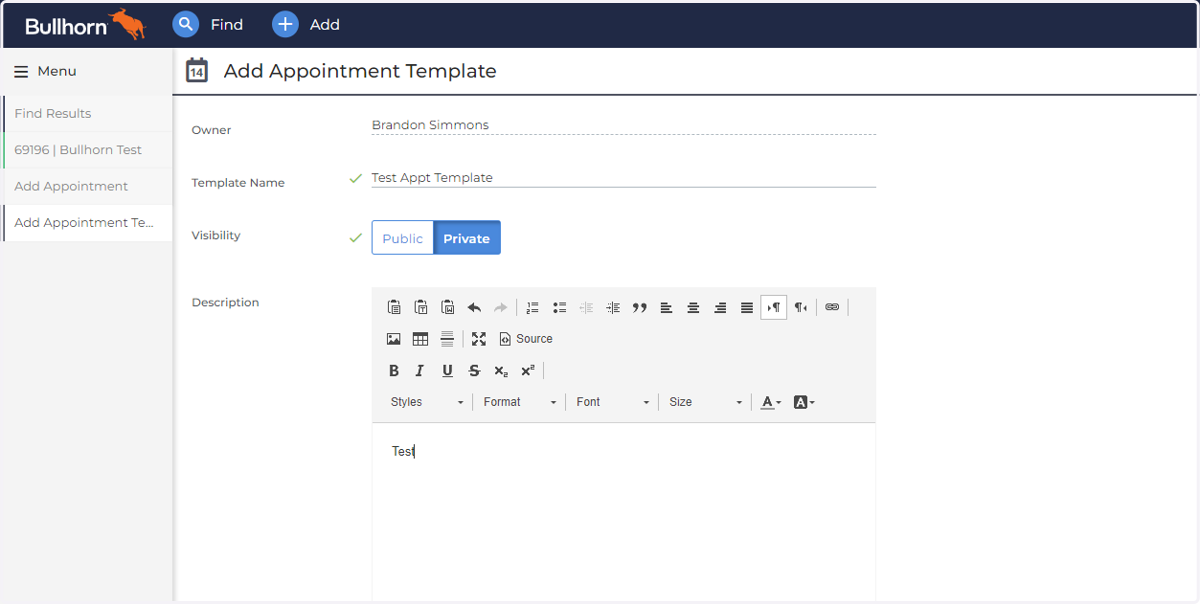Click the Add plus button
This screenshot has height=604, width=1200.
coord(306,24)
